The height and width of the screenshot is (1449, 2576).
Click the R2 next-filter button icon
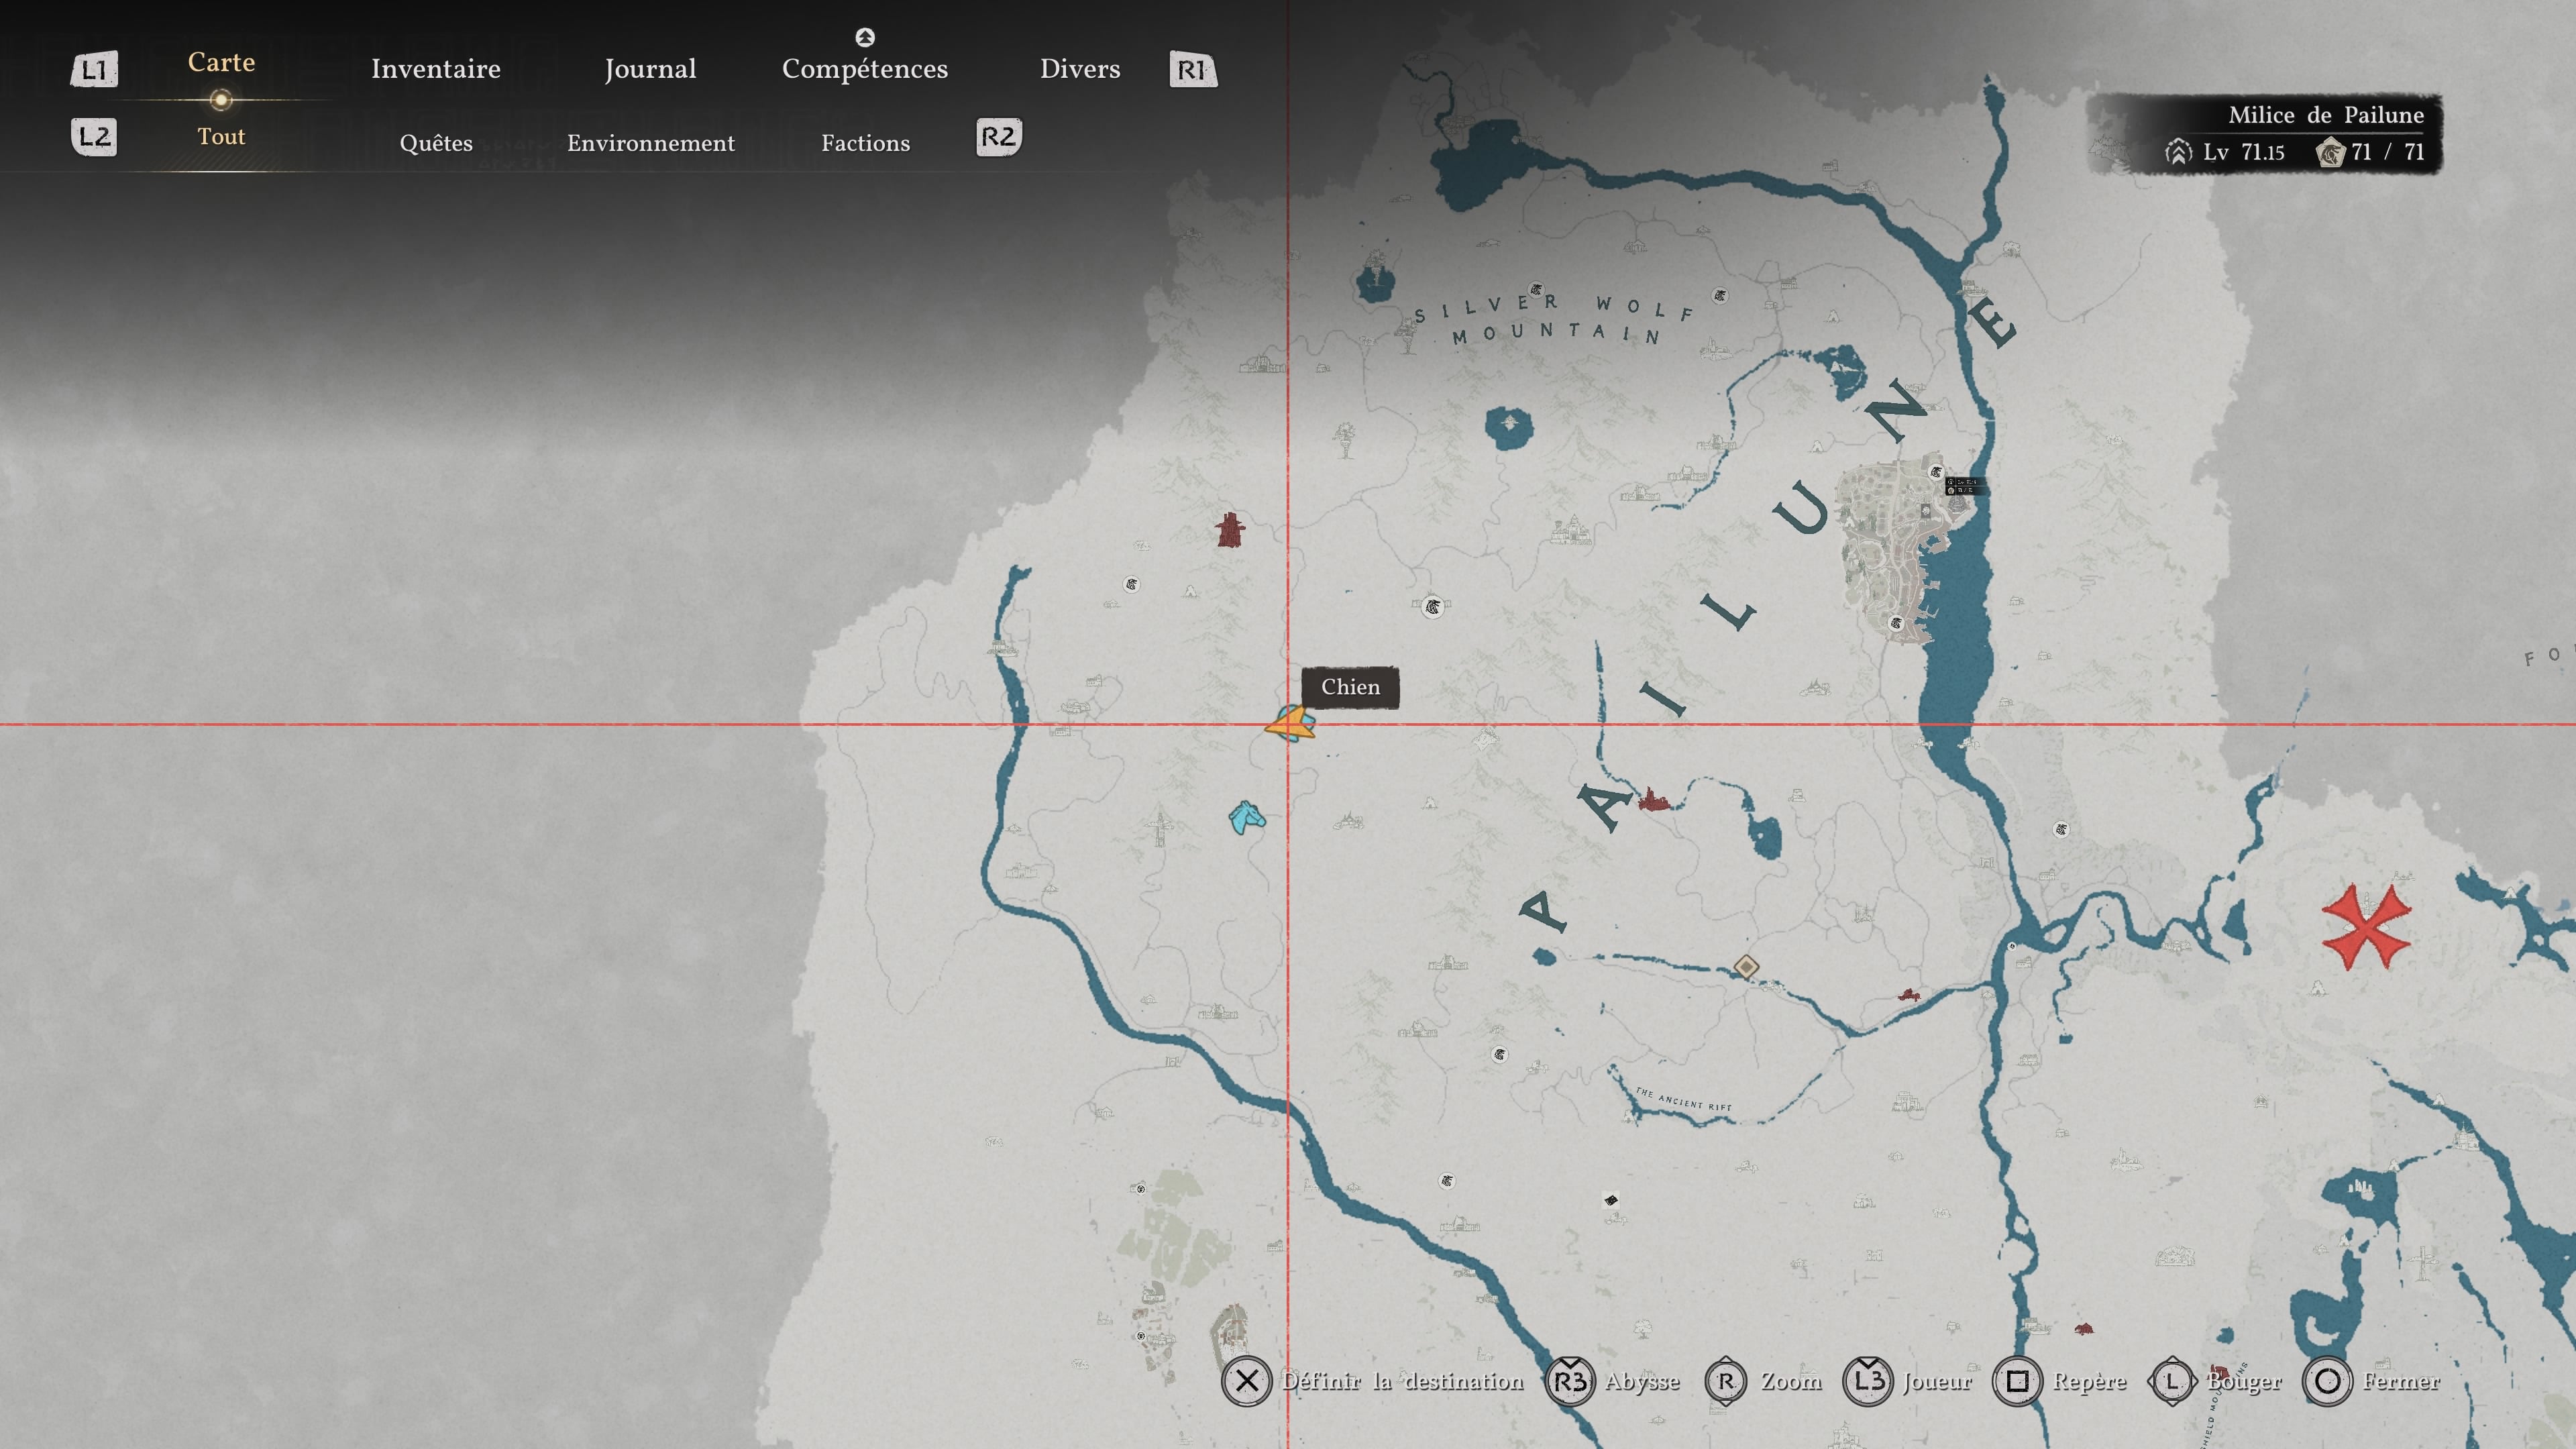(x=999, y=137)
